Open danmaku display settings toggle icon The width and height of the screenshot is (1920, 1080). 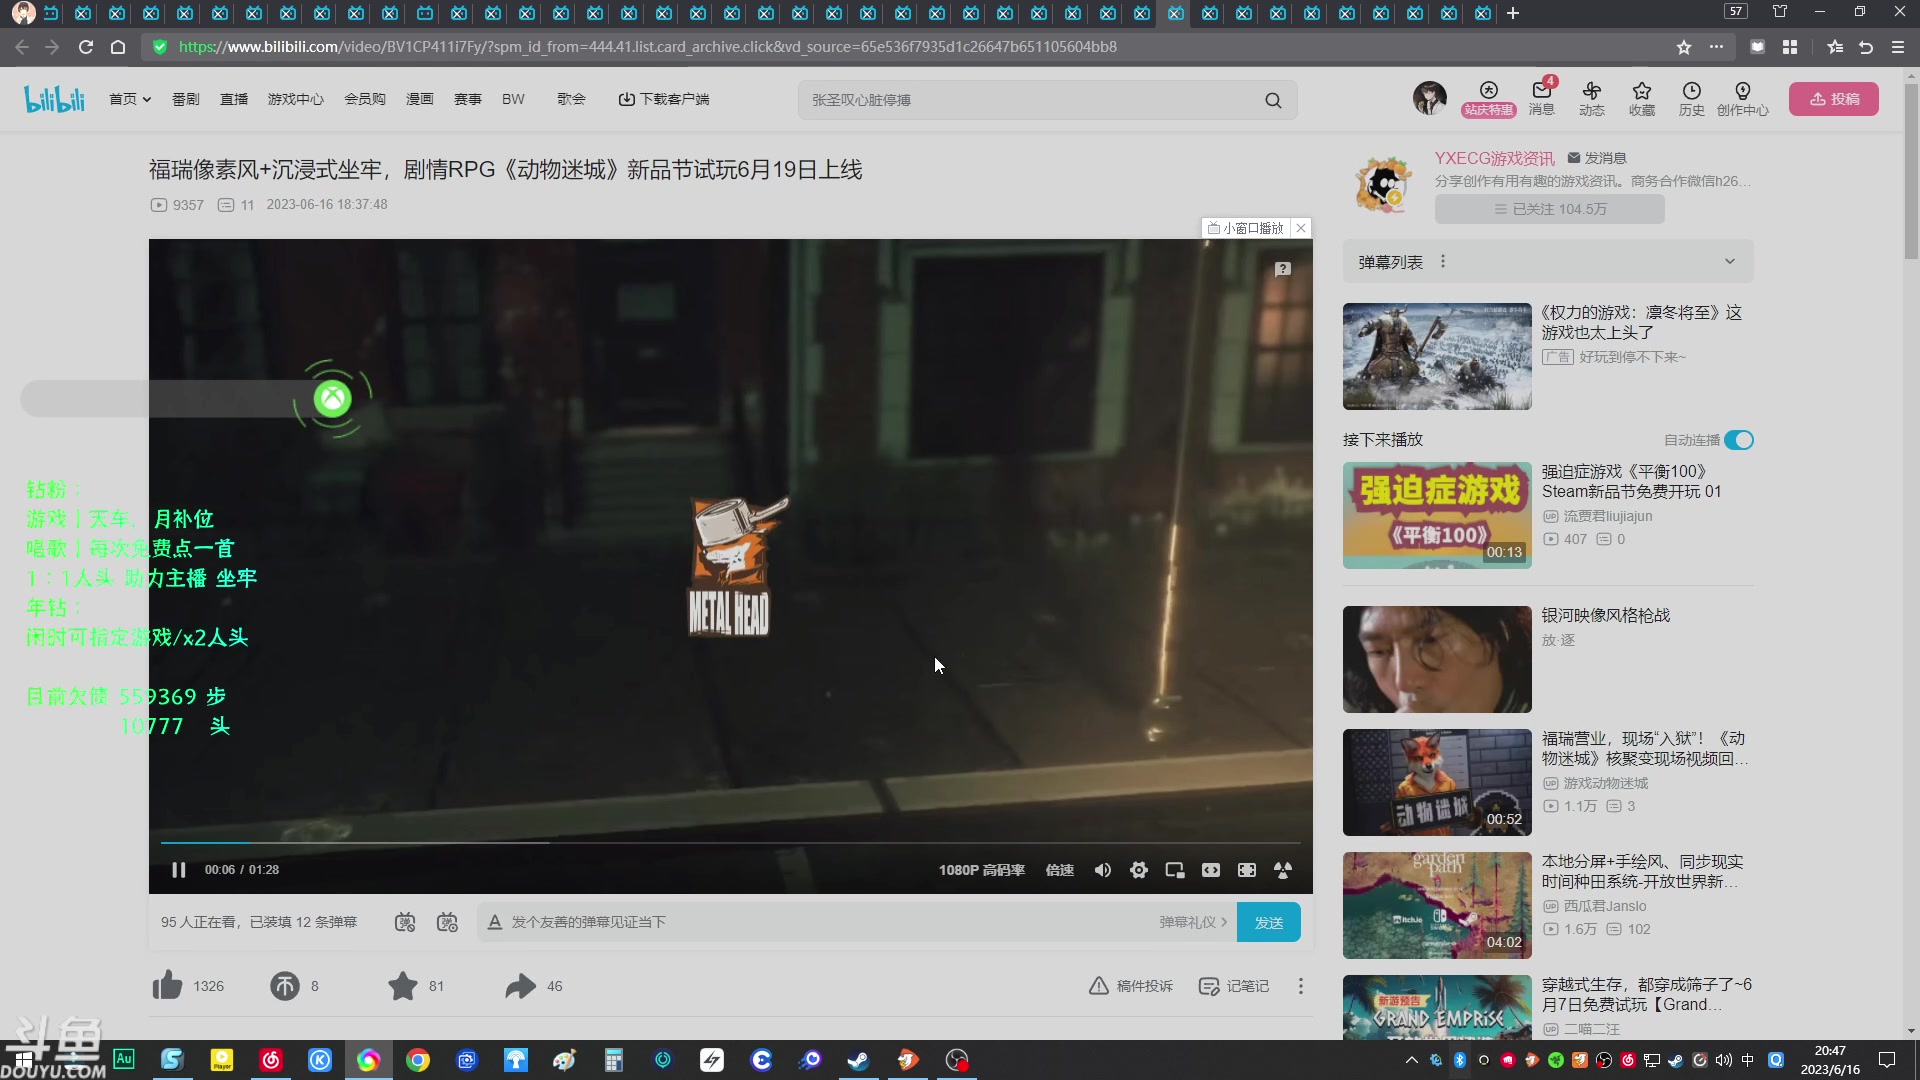point(447,922)
